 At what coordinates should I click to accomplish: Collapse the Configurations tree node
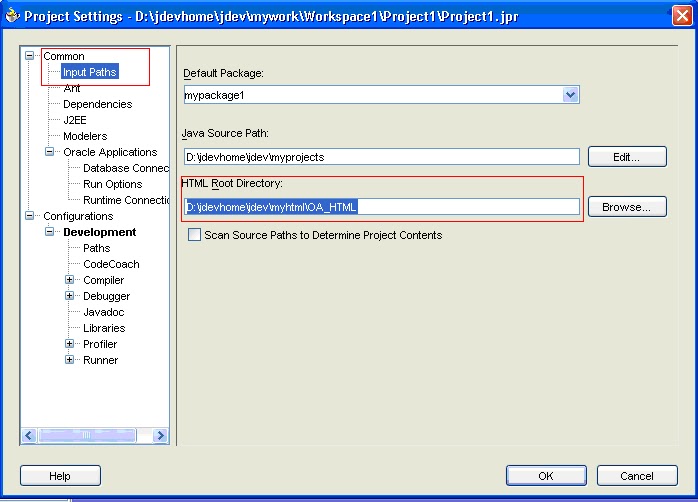pos(29,216)
